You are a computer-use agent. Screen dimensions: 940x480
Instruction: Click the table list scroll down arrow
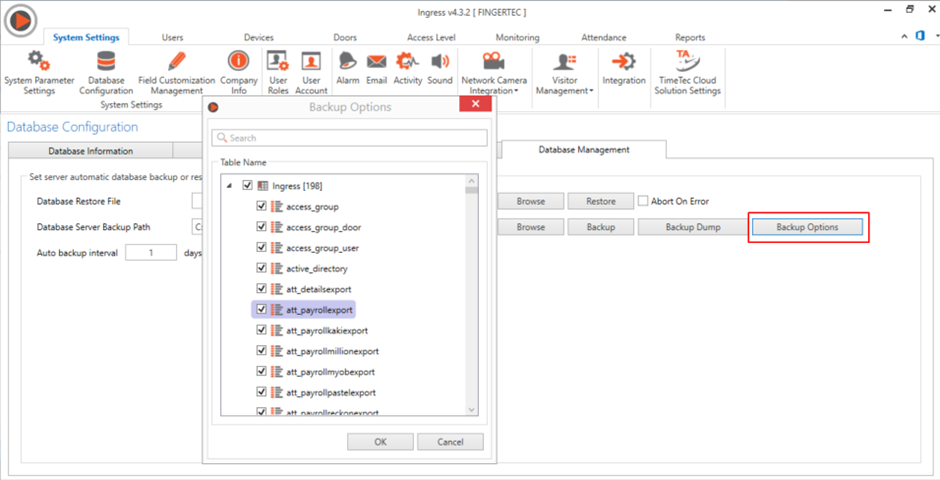[472, 409]
